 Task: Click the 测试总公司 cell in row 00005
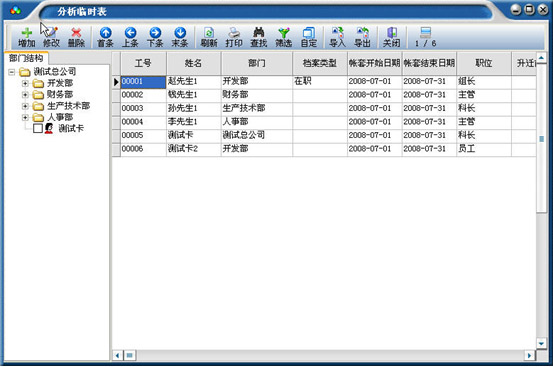(257, 135)
